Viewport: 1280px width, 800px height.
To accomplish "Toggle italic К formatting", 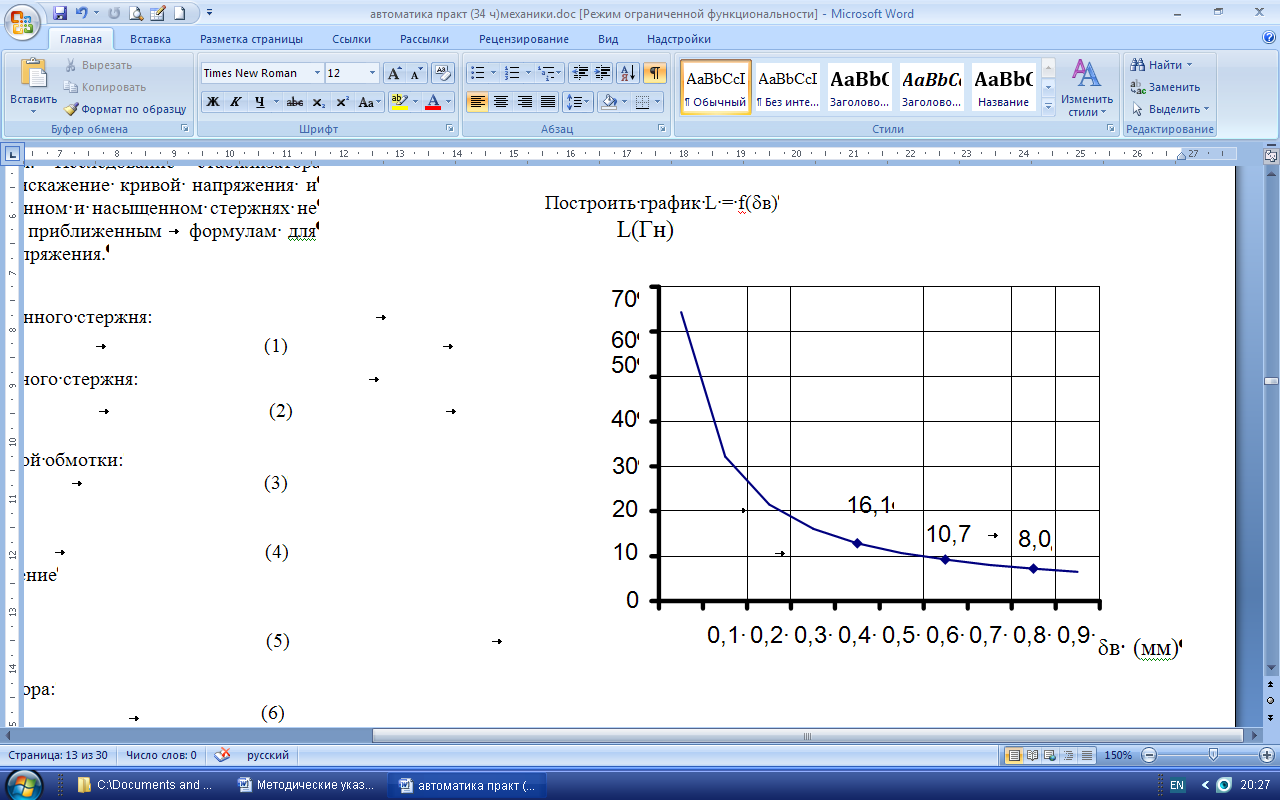I will 236,102.
